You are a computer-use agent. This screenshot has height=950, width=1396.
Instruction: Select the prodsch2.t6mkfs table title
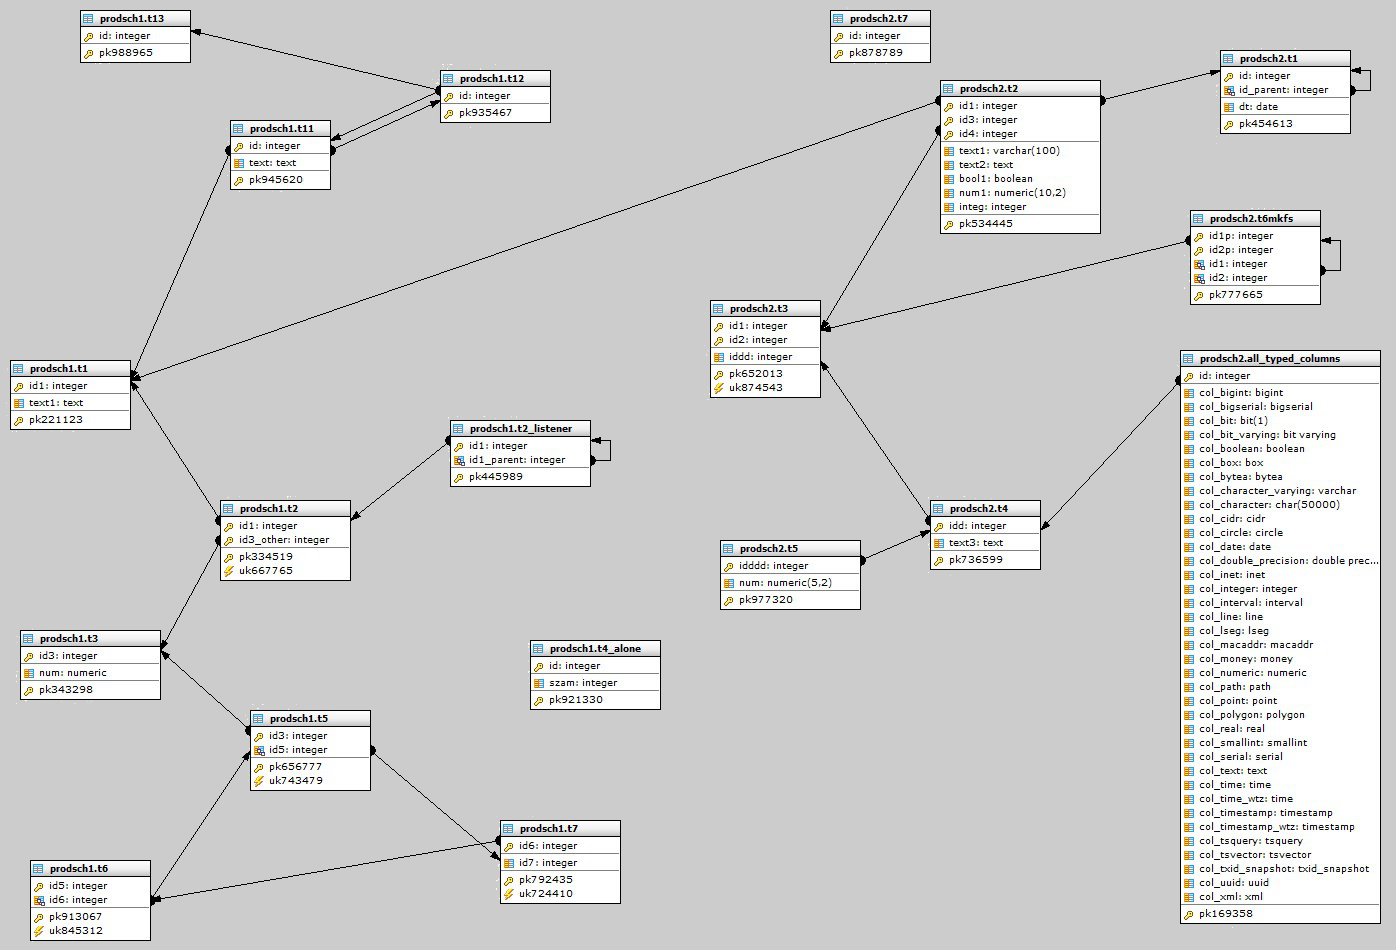pos(1251,219)
